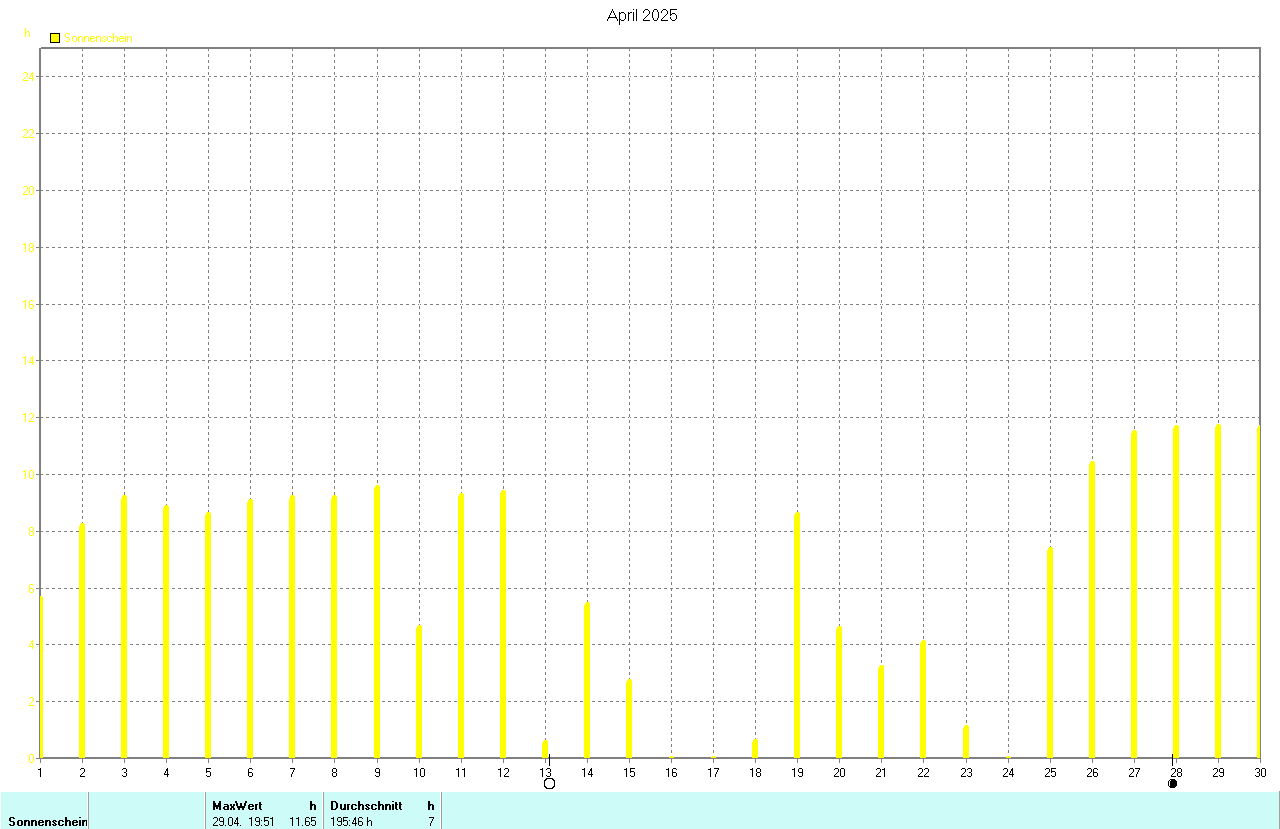Click the full moon symbol below day 13
This screenshot has width=1280, height=829.
549,784
